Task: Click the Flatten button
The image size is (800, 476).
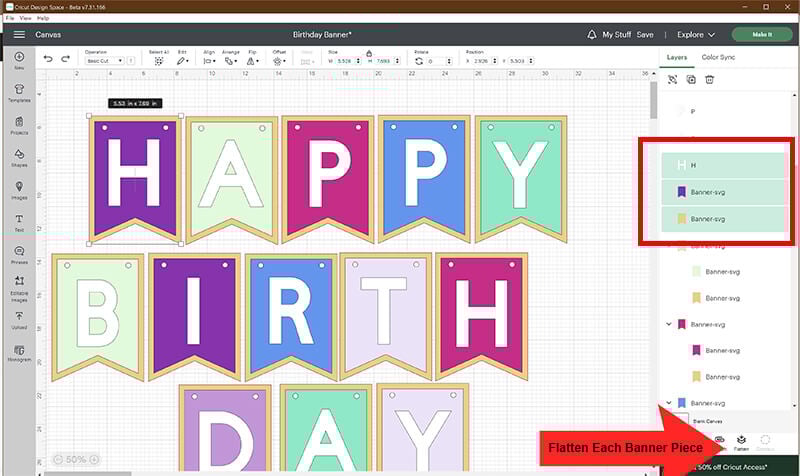Action: [x=741, y=443]
